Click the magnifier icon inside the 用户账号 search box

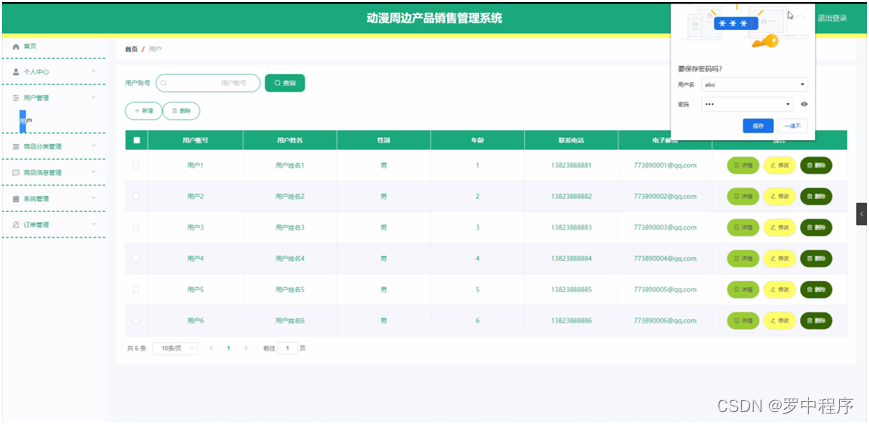(x=164, y=83)
